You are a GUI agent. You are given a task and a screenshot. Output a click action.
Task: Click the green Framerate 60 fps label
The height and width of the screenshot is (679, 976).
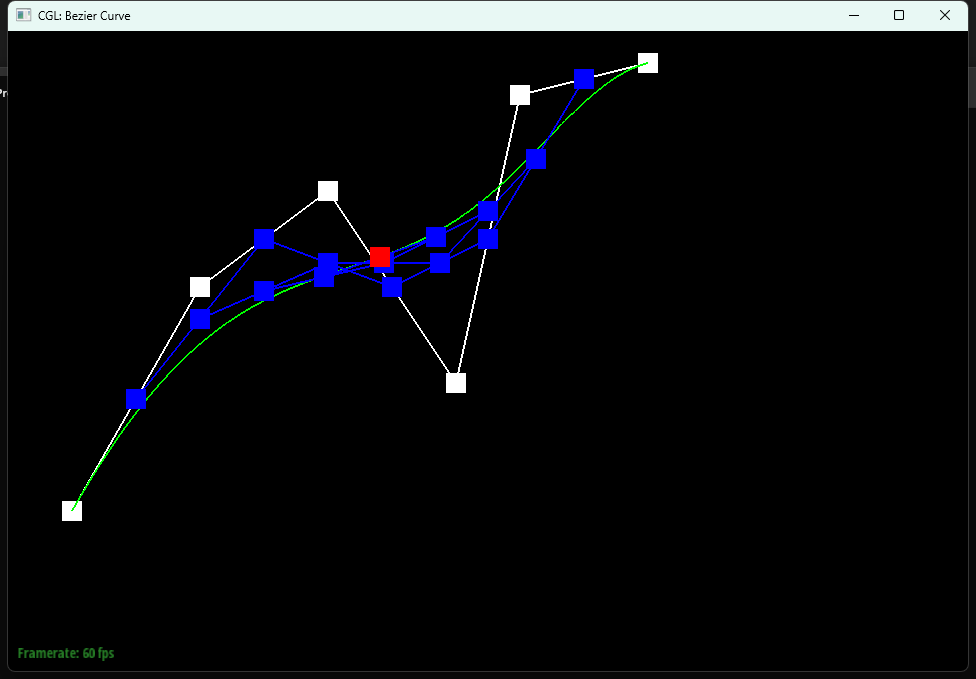66,653
